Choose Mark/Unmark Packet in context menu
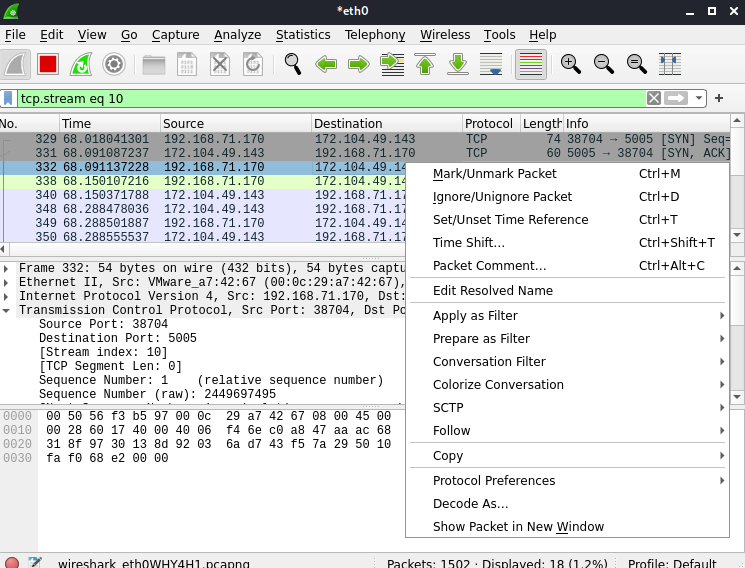 click(x=494, y=174)
